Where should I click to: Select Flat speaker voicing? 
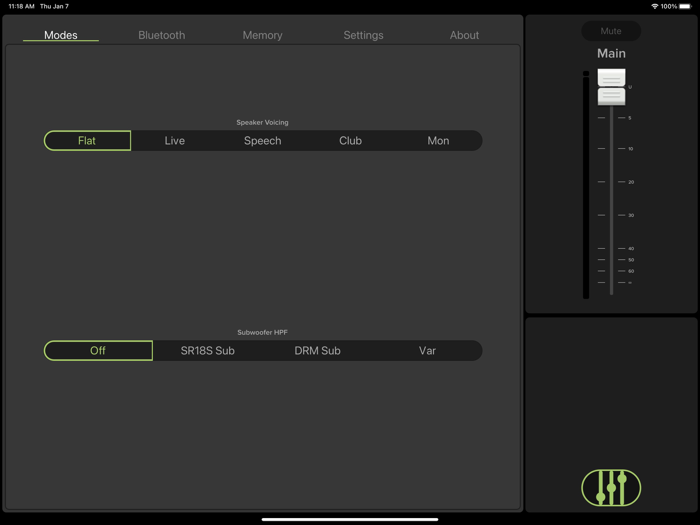pyautogui.click(x=87, y=141)
